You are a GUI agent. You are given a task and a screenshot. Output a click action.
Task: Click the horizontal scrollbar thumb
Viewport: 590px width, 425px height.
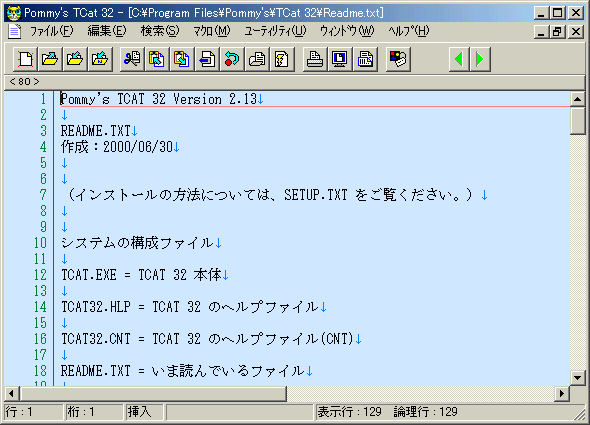[x=153, y=394]
